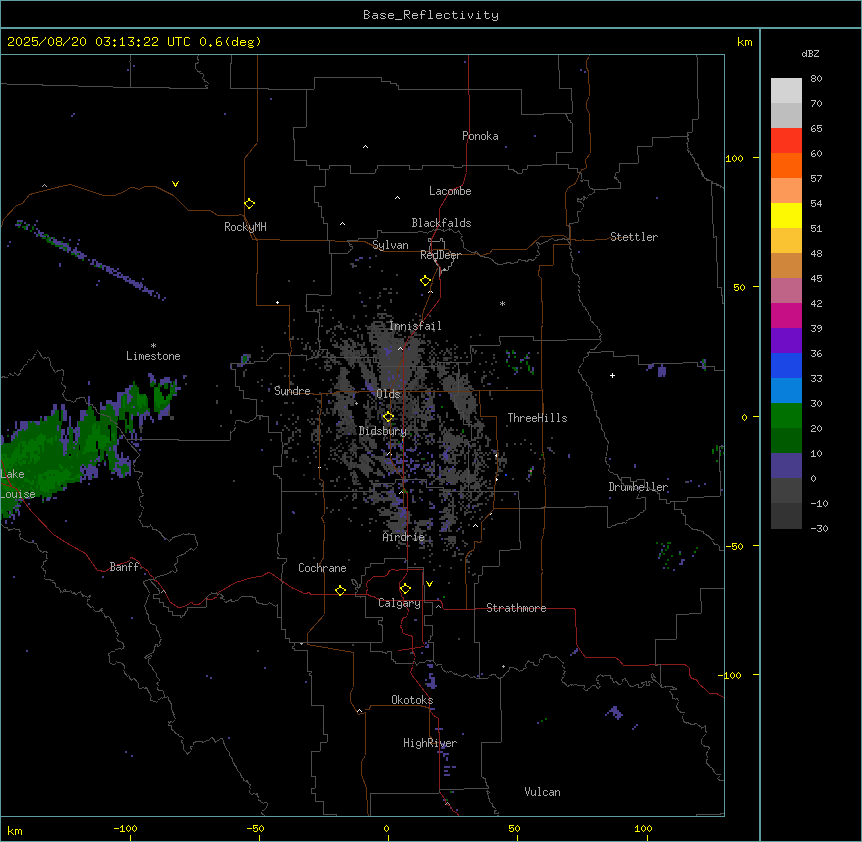Screen dimensions: 862x842
Task: Click the Okotoks city label
Action: 412,700
